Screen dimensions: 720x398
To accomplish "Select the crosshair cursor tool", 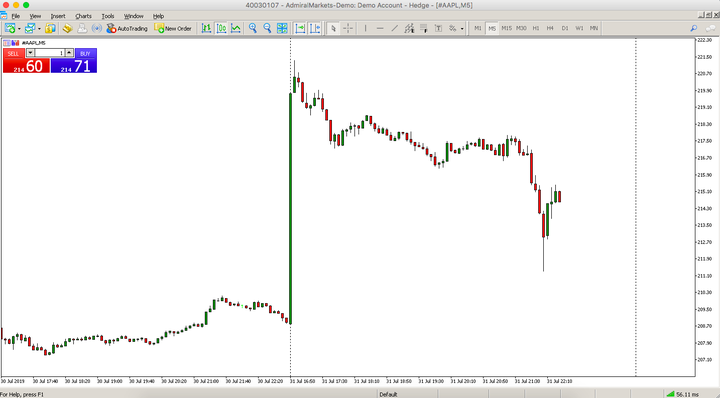I will click(348, 28).
